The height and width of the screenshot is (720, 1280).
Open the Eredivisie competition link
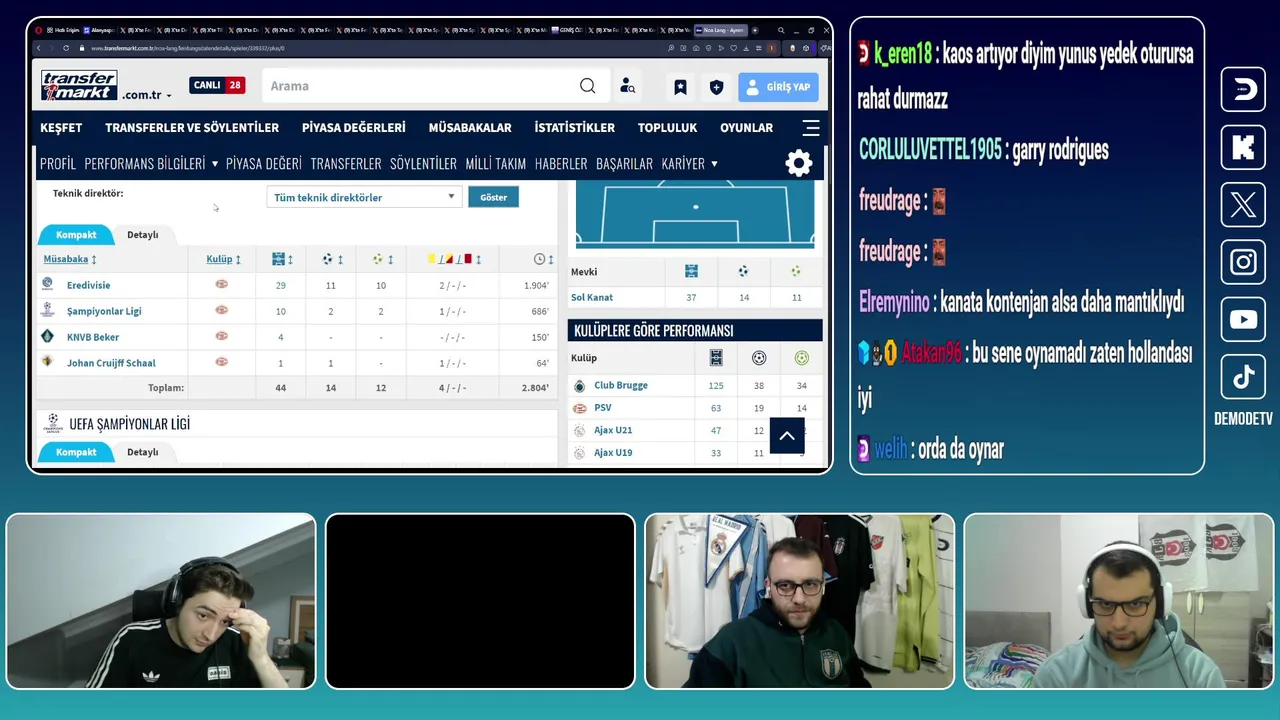[88, 285]
